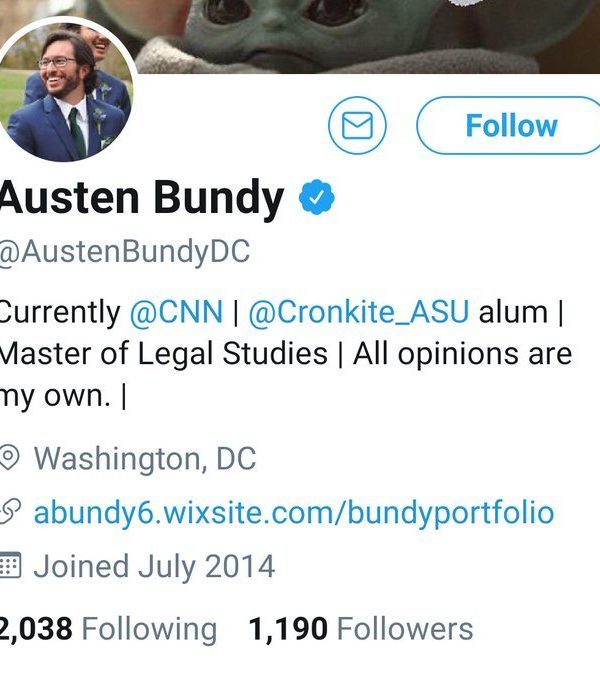Open the direct message envelope icon

click(x=357, y=126)
